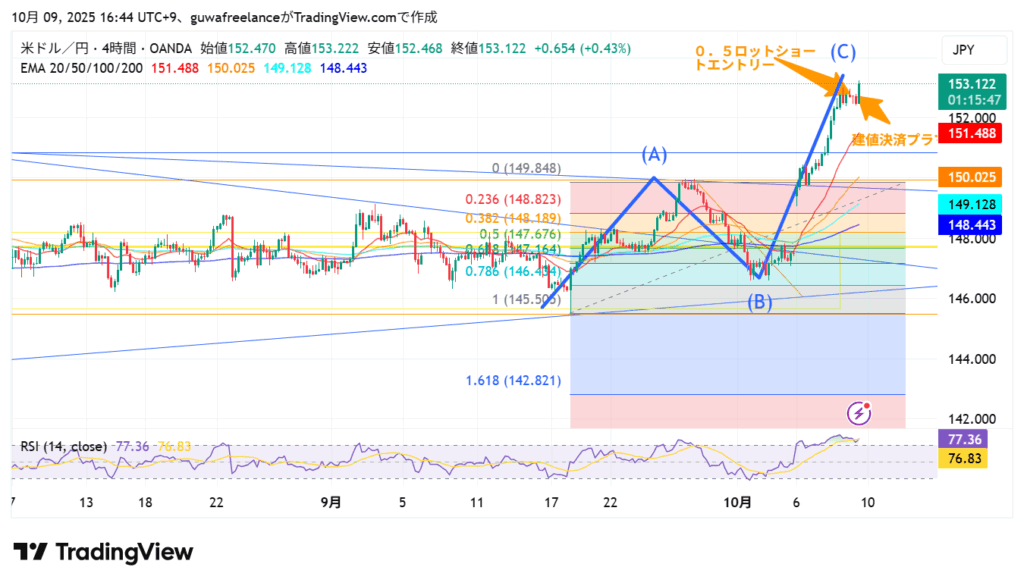Select the (C) wave label
The height and width of the screenshot is (586, 1024).
coord(843,50)
